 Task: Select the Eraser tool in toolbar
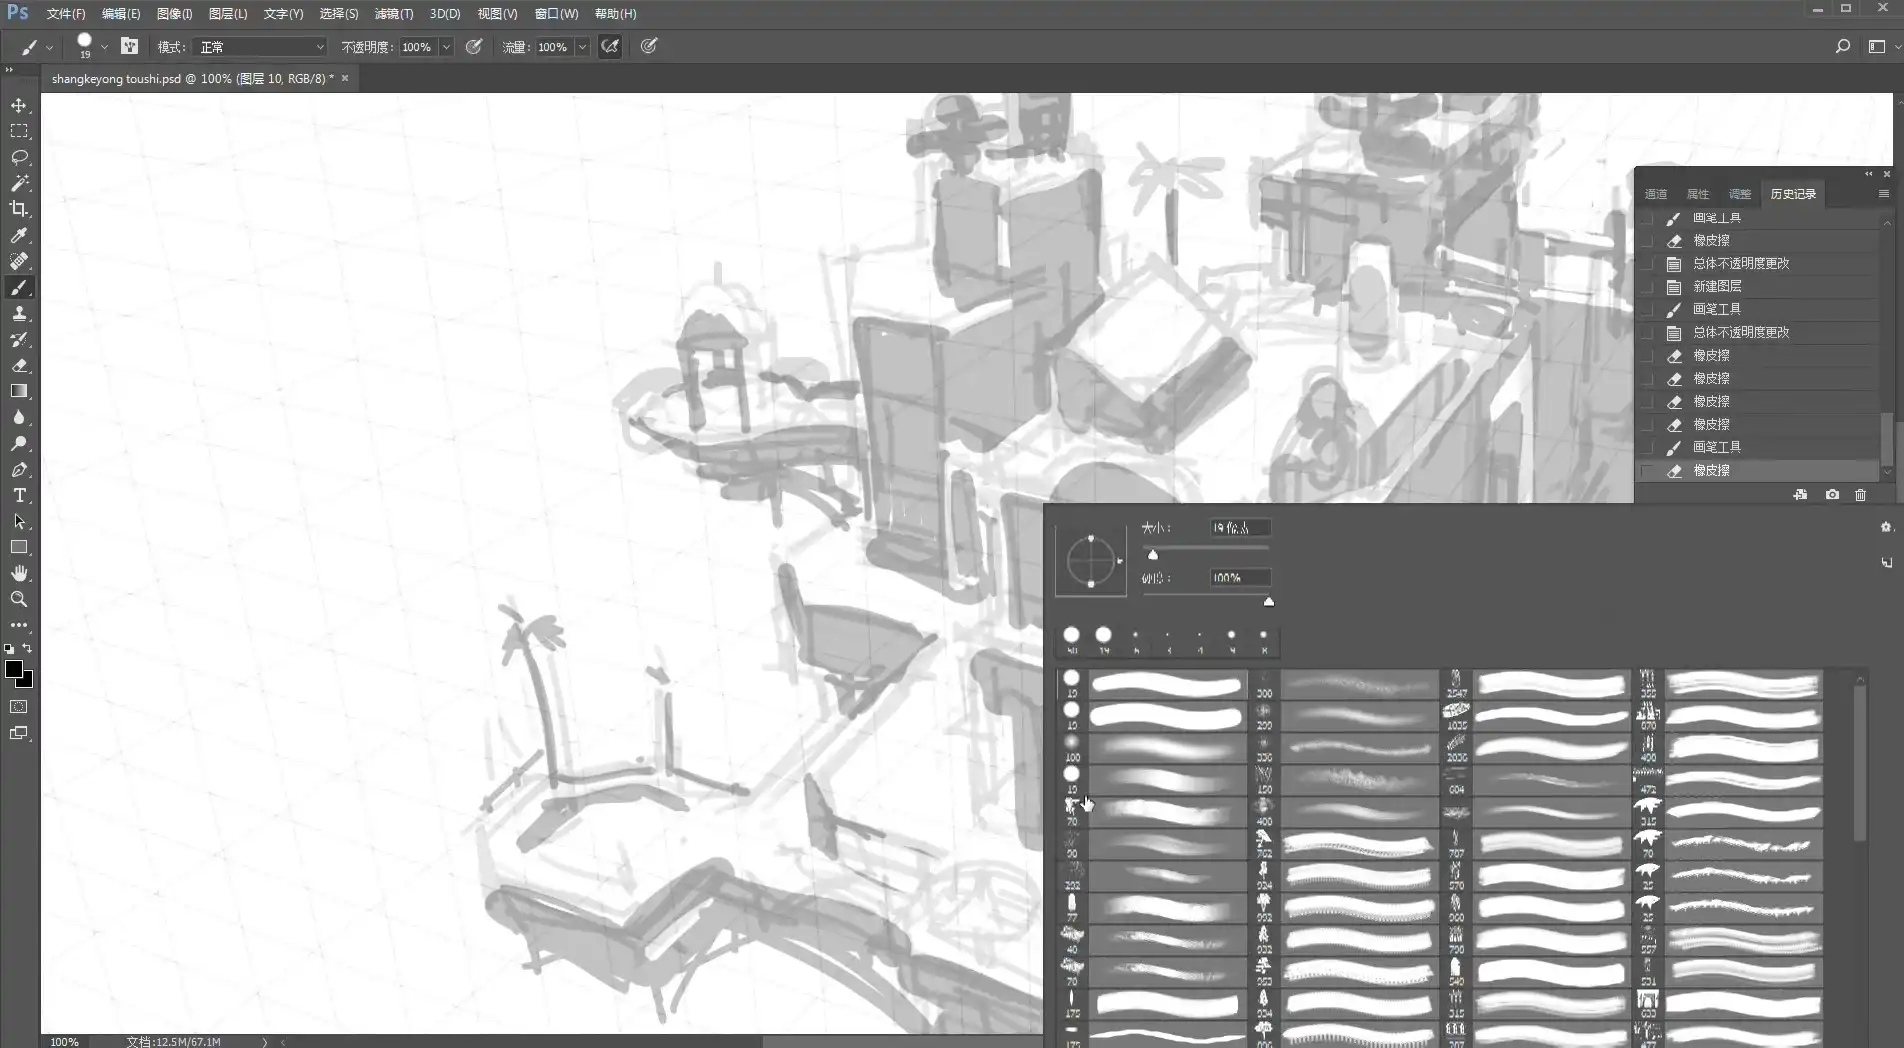[x=19, y=365]
